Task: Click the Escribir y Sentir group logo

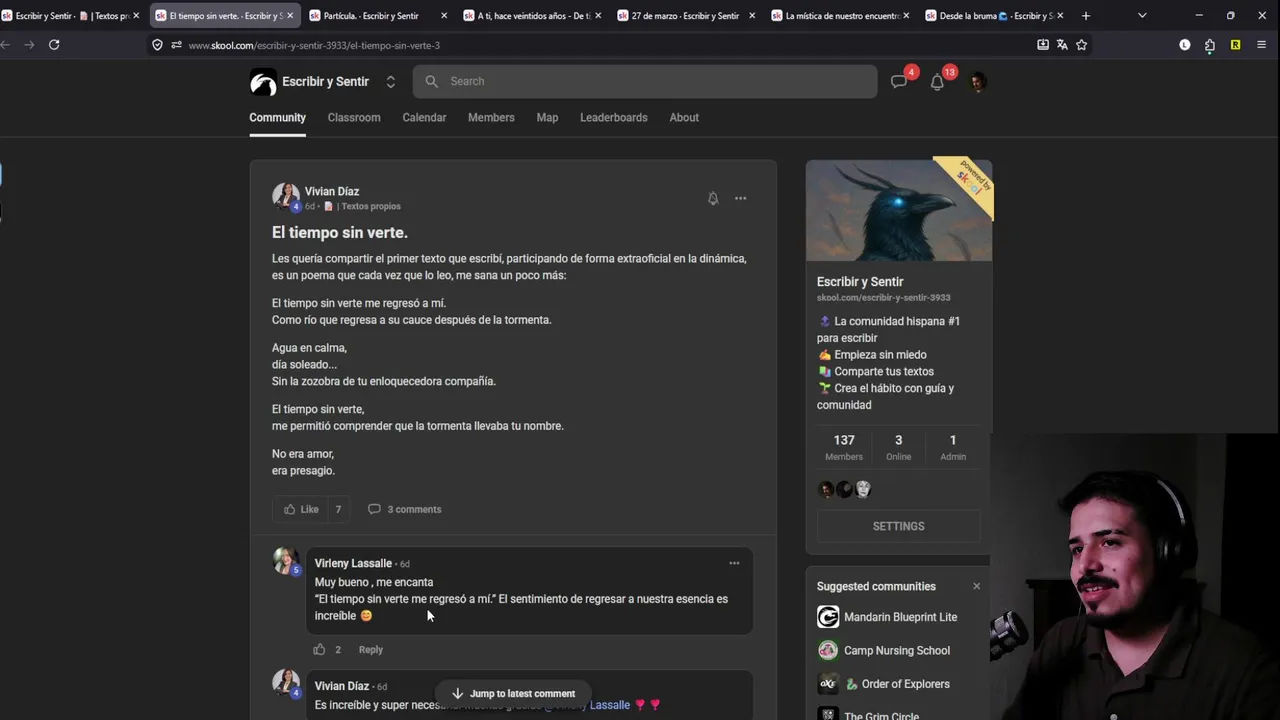Action: pyautogui.click(x=263, y=82)
